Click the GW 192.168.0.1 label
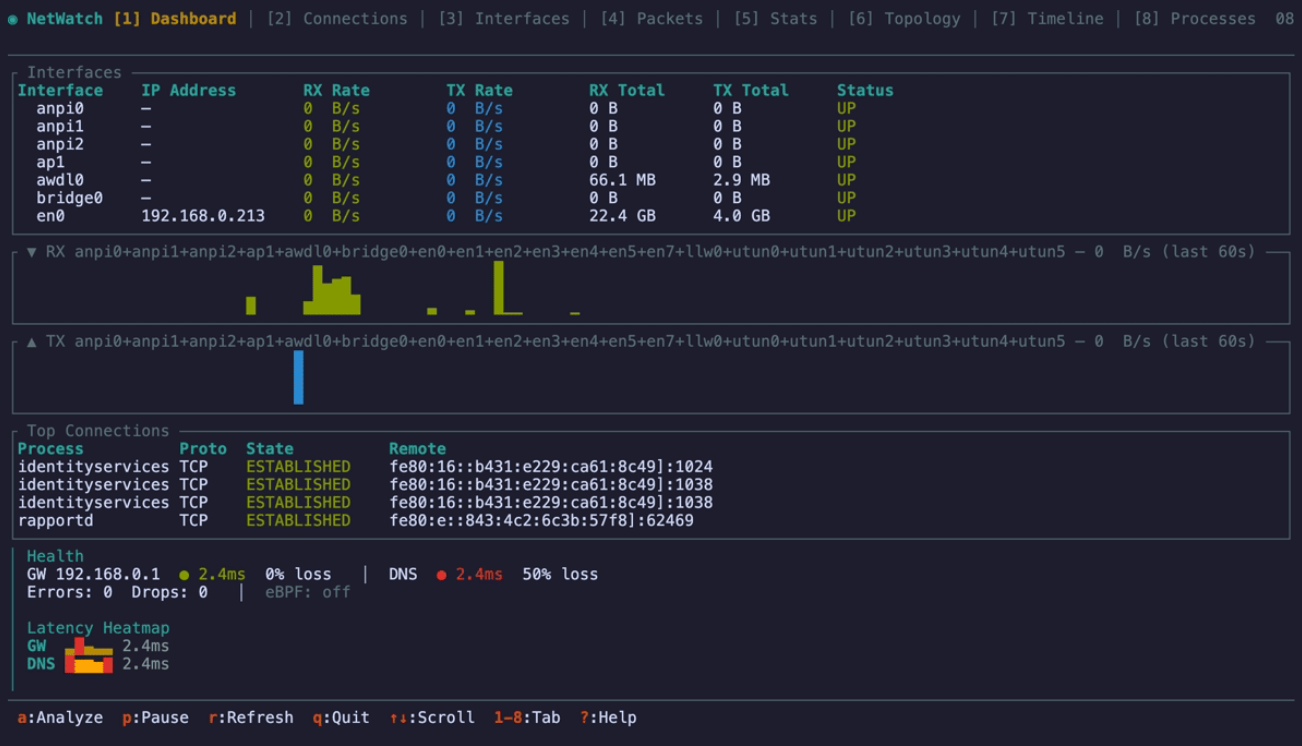The height and width of the screenshot is (746, 1302). pos(93,575)
